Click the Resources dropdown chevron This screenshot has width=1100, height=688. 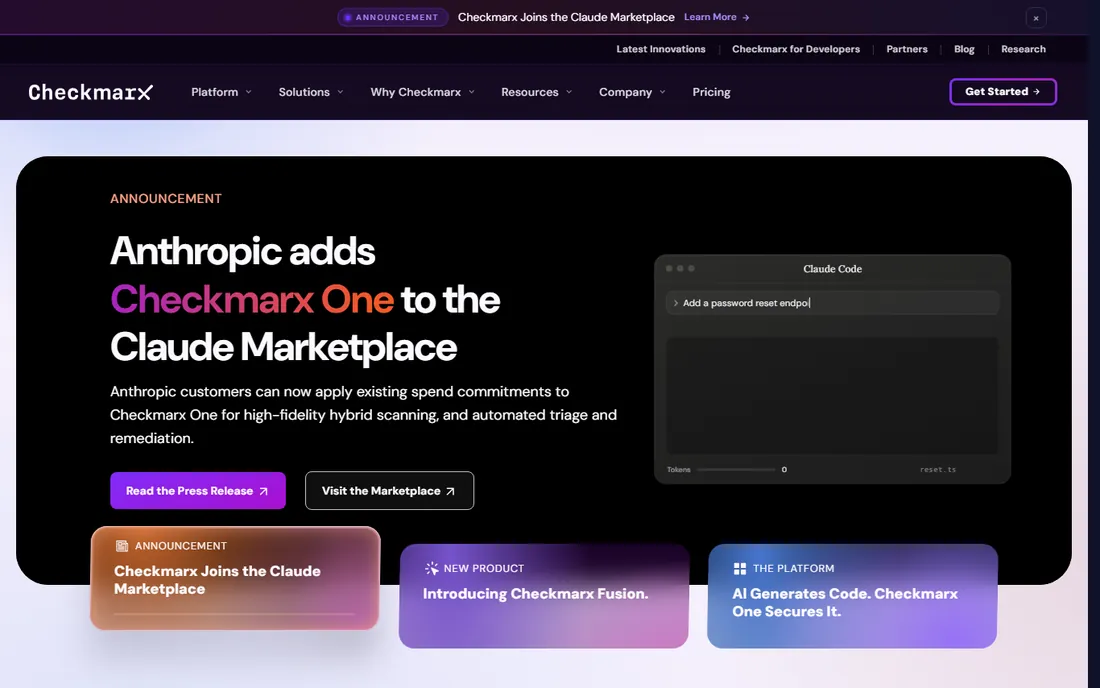568,92
